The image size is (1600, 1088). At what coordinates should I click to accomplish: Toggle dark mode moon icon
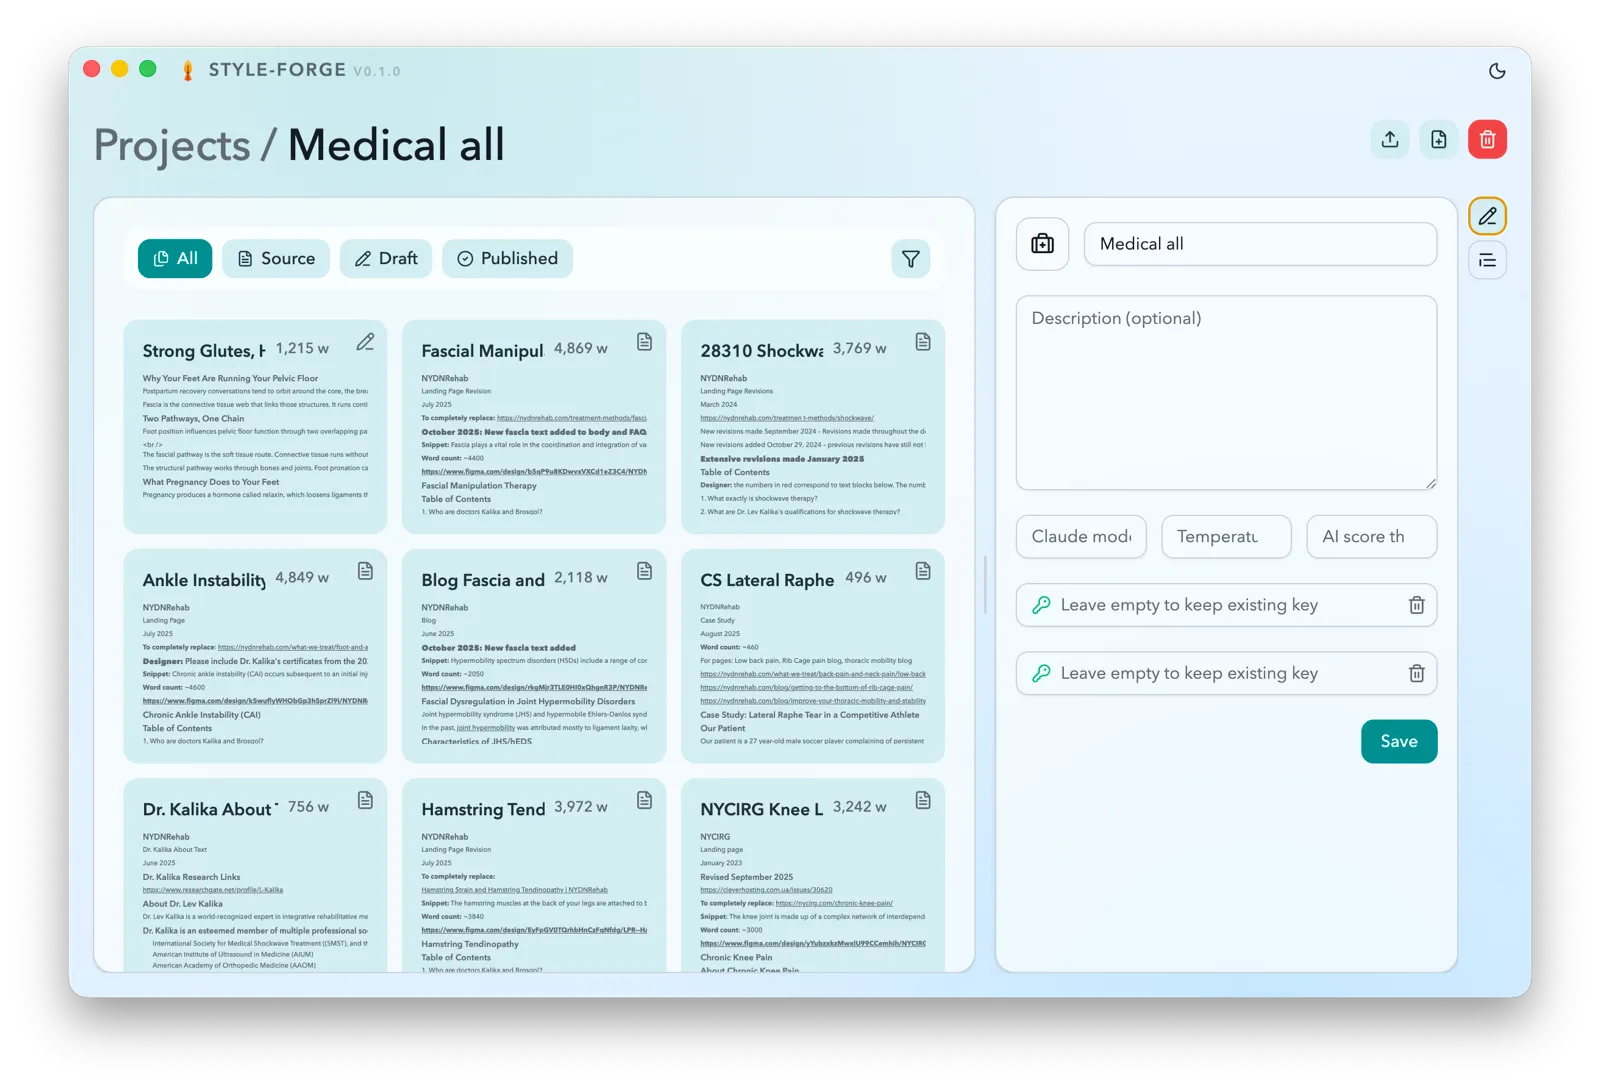(1497, 71)
